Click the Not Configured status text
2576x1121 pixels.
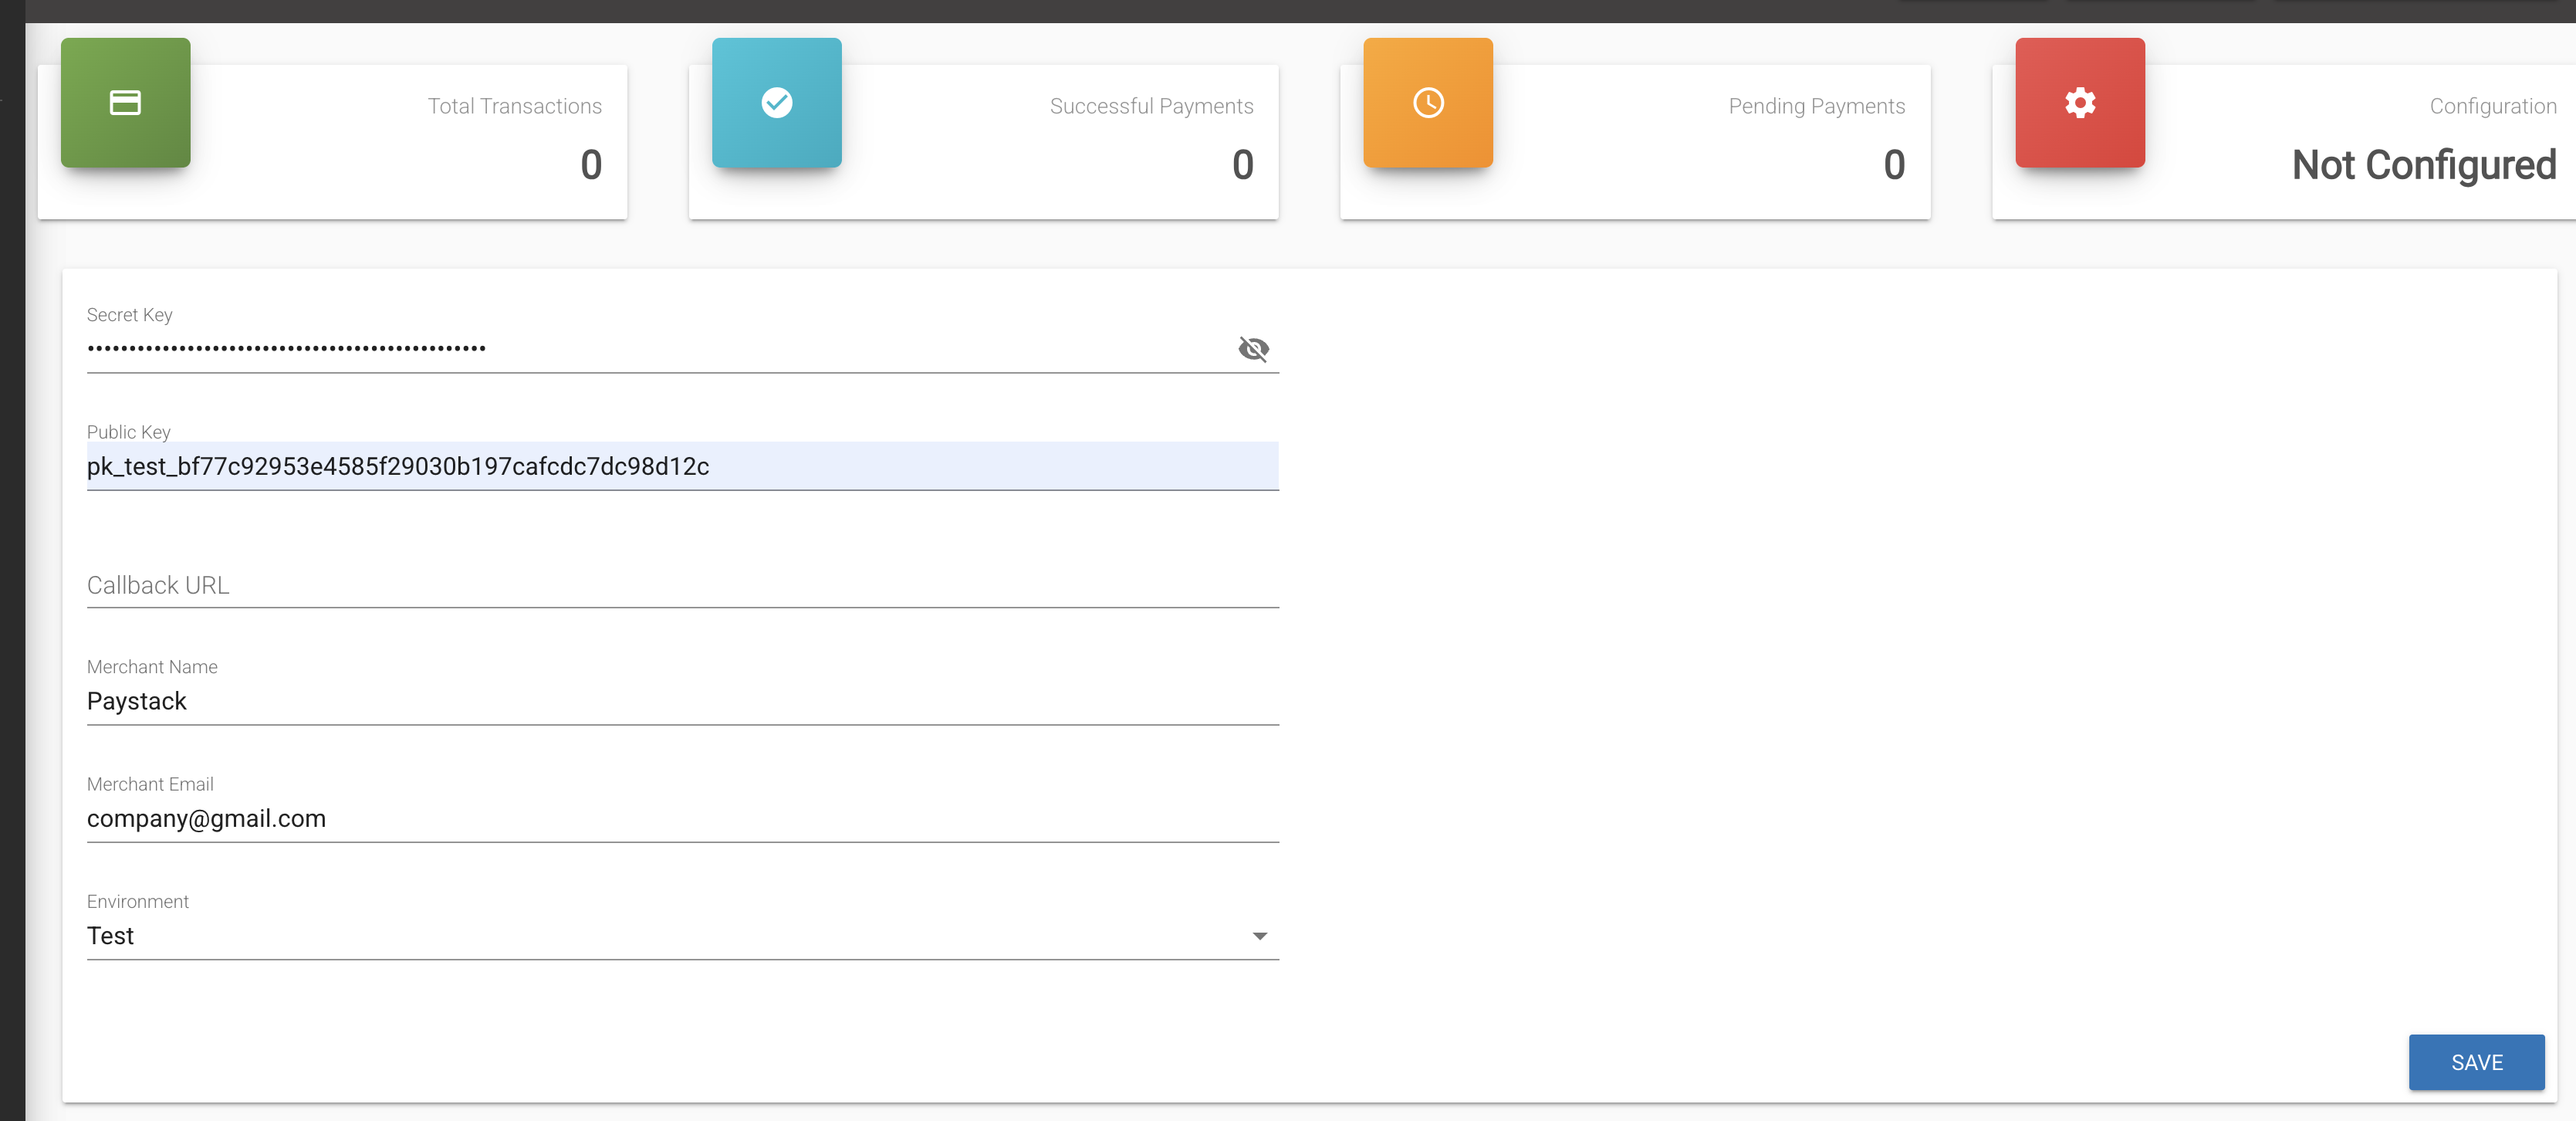(2424, 165)
